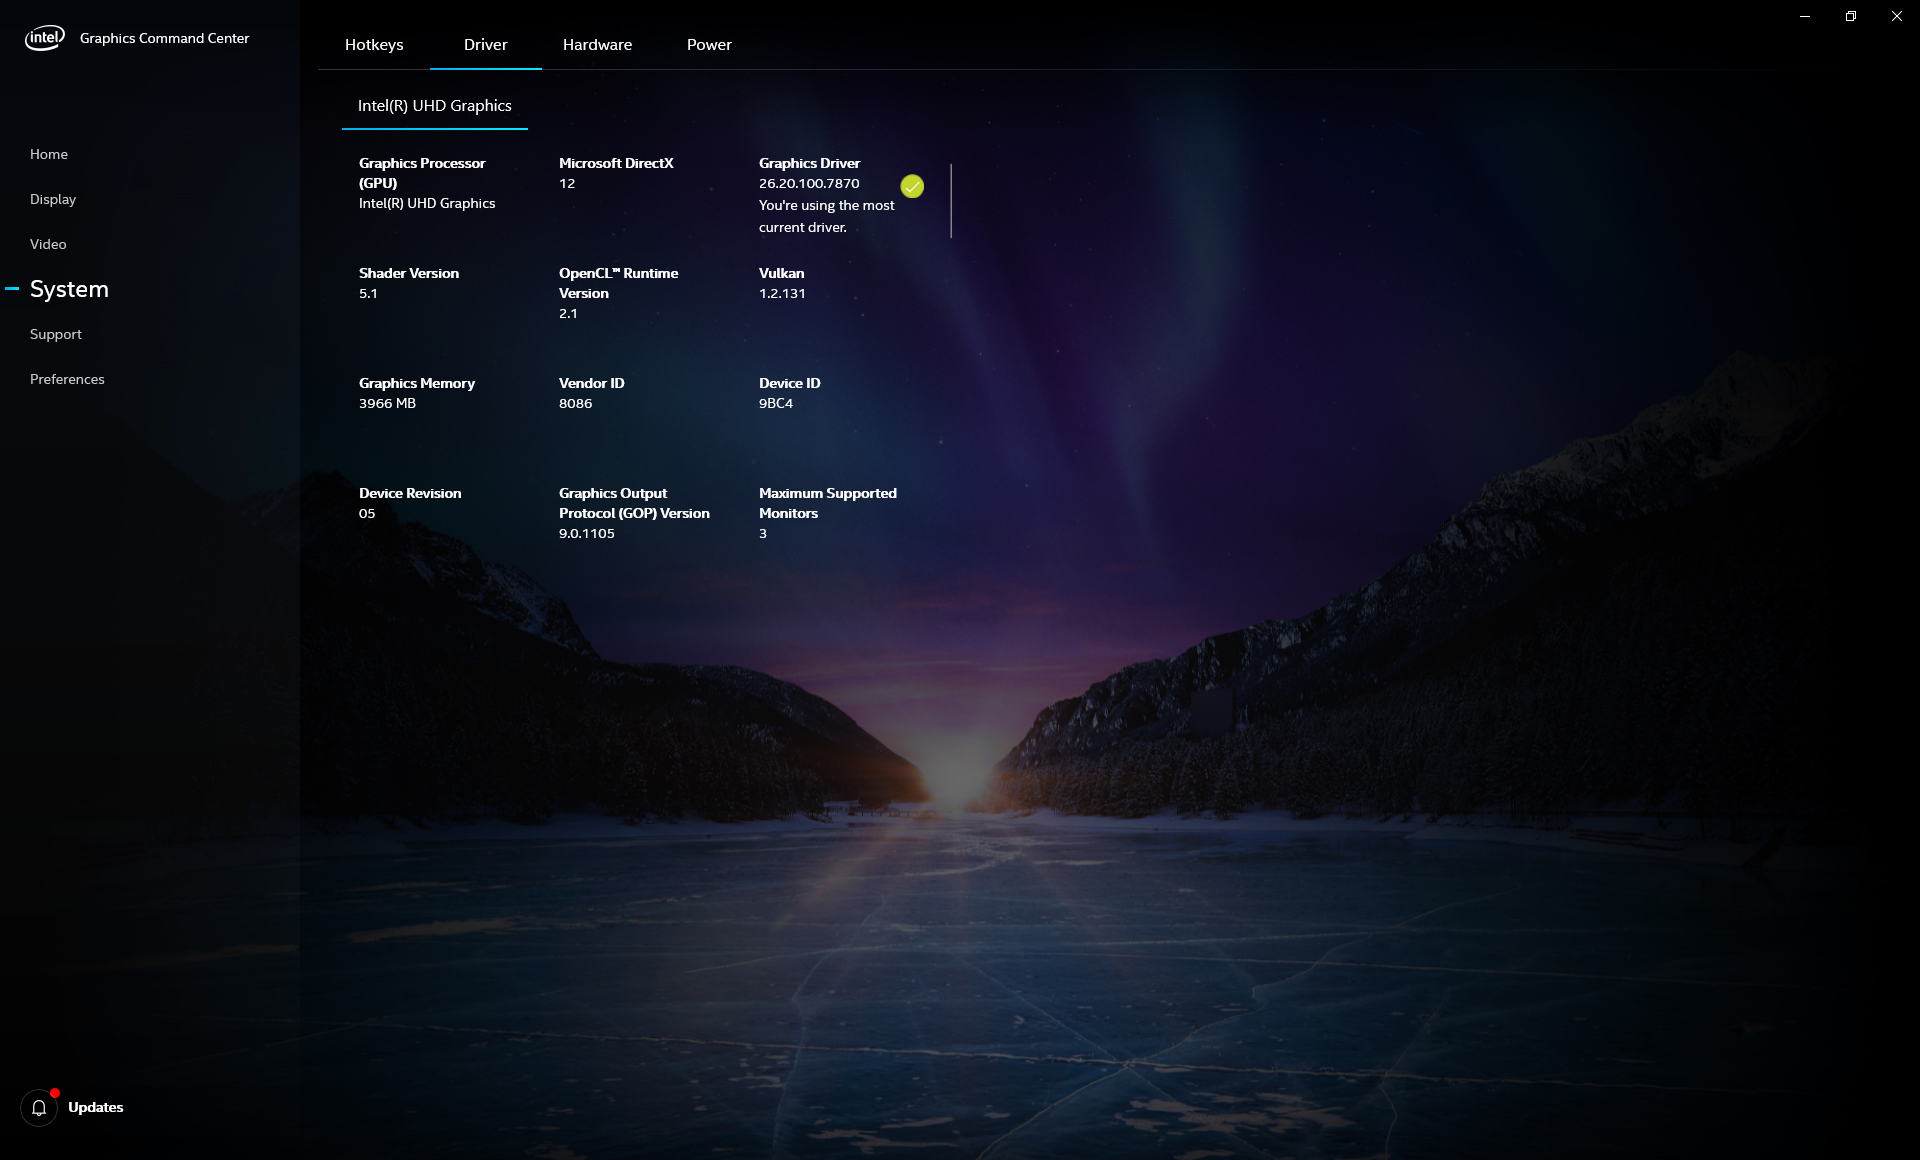Click GOP version 9.0.1105
Viewport: 1920px width, 1160px height.
point(587,533)
